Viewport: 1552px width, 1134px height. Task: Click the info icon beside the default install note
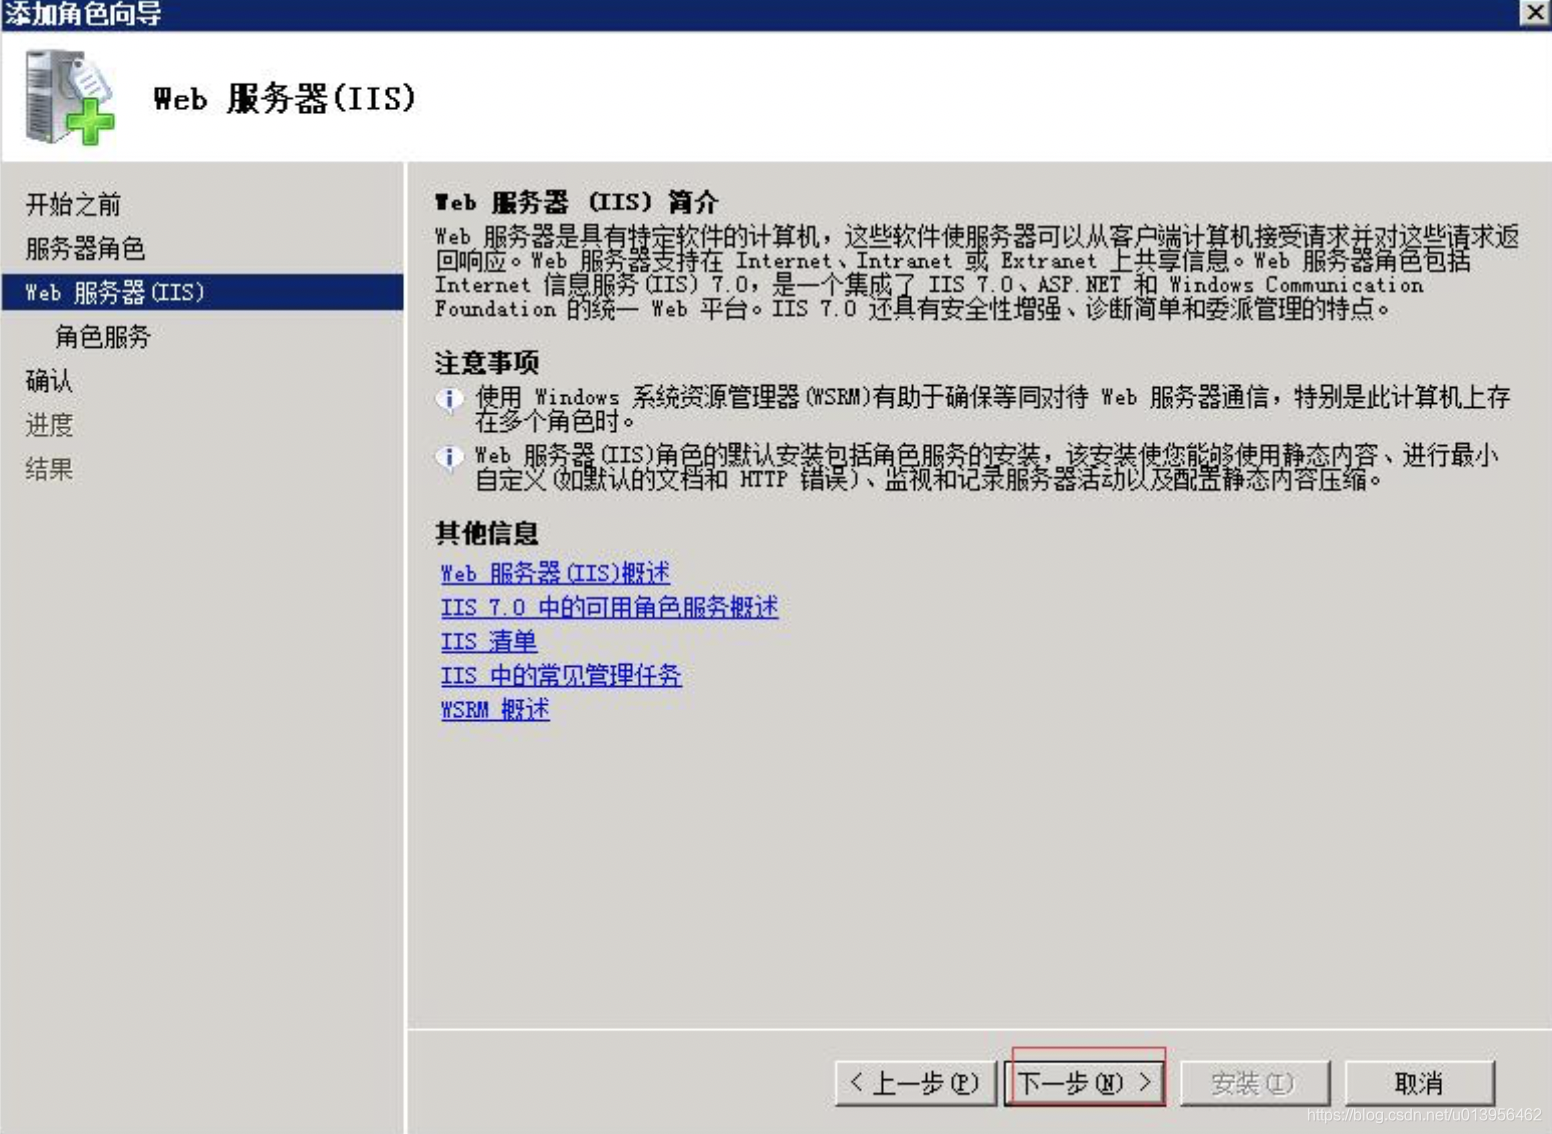pos(449,458)
